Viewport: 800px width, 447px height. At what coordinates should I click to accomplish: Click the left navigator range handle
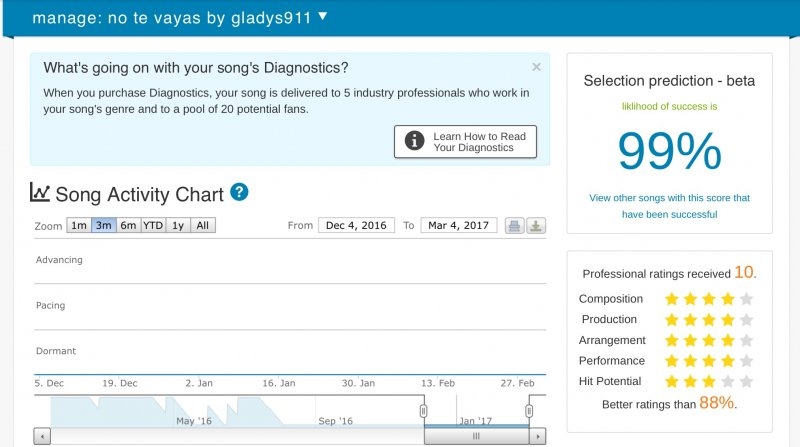[423, 410]
